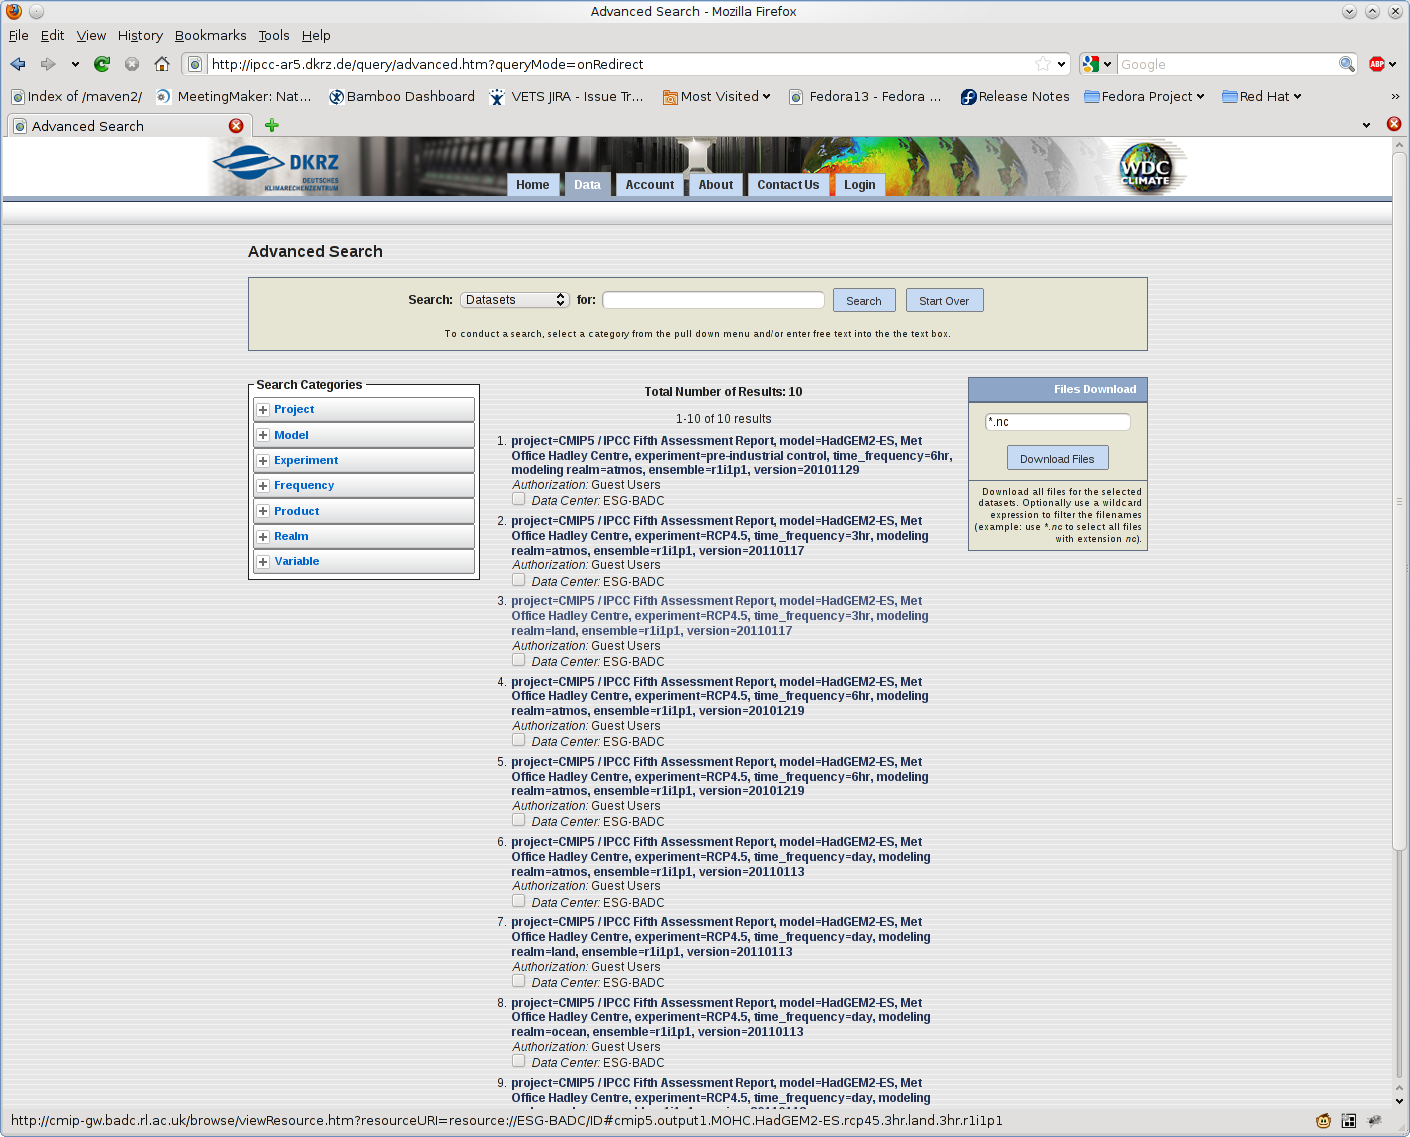1410x1137 pixels.
Task: Click the Back navigation arrow
Action: 18,64
